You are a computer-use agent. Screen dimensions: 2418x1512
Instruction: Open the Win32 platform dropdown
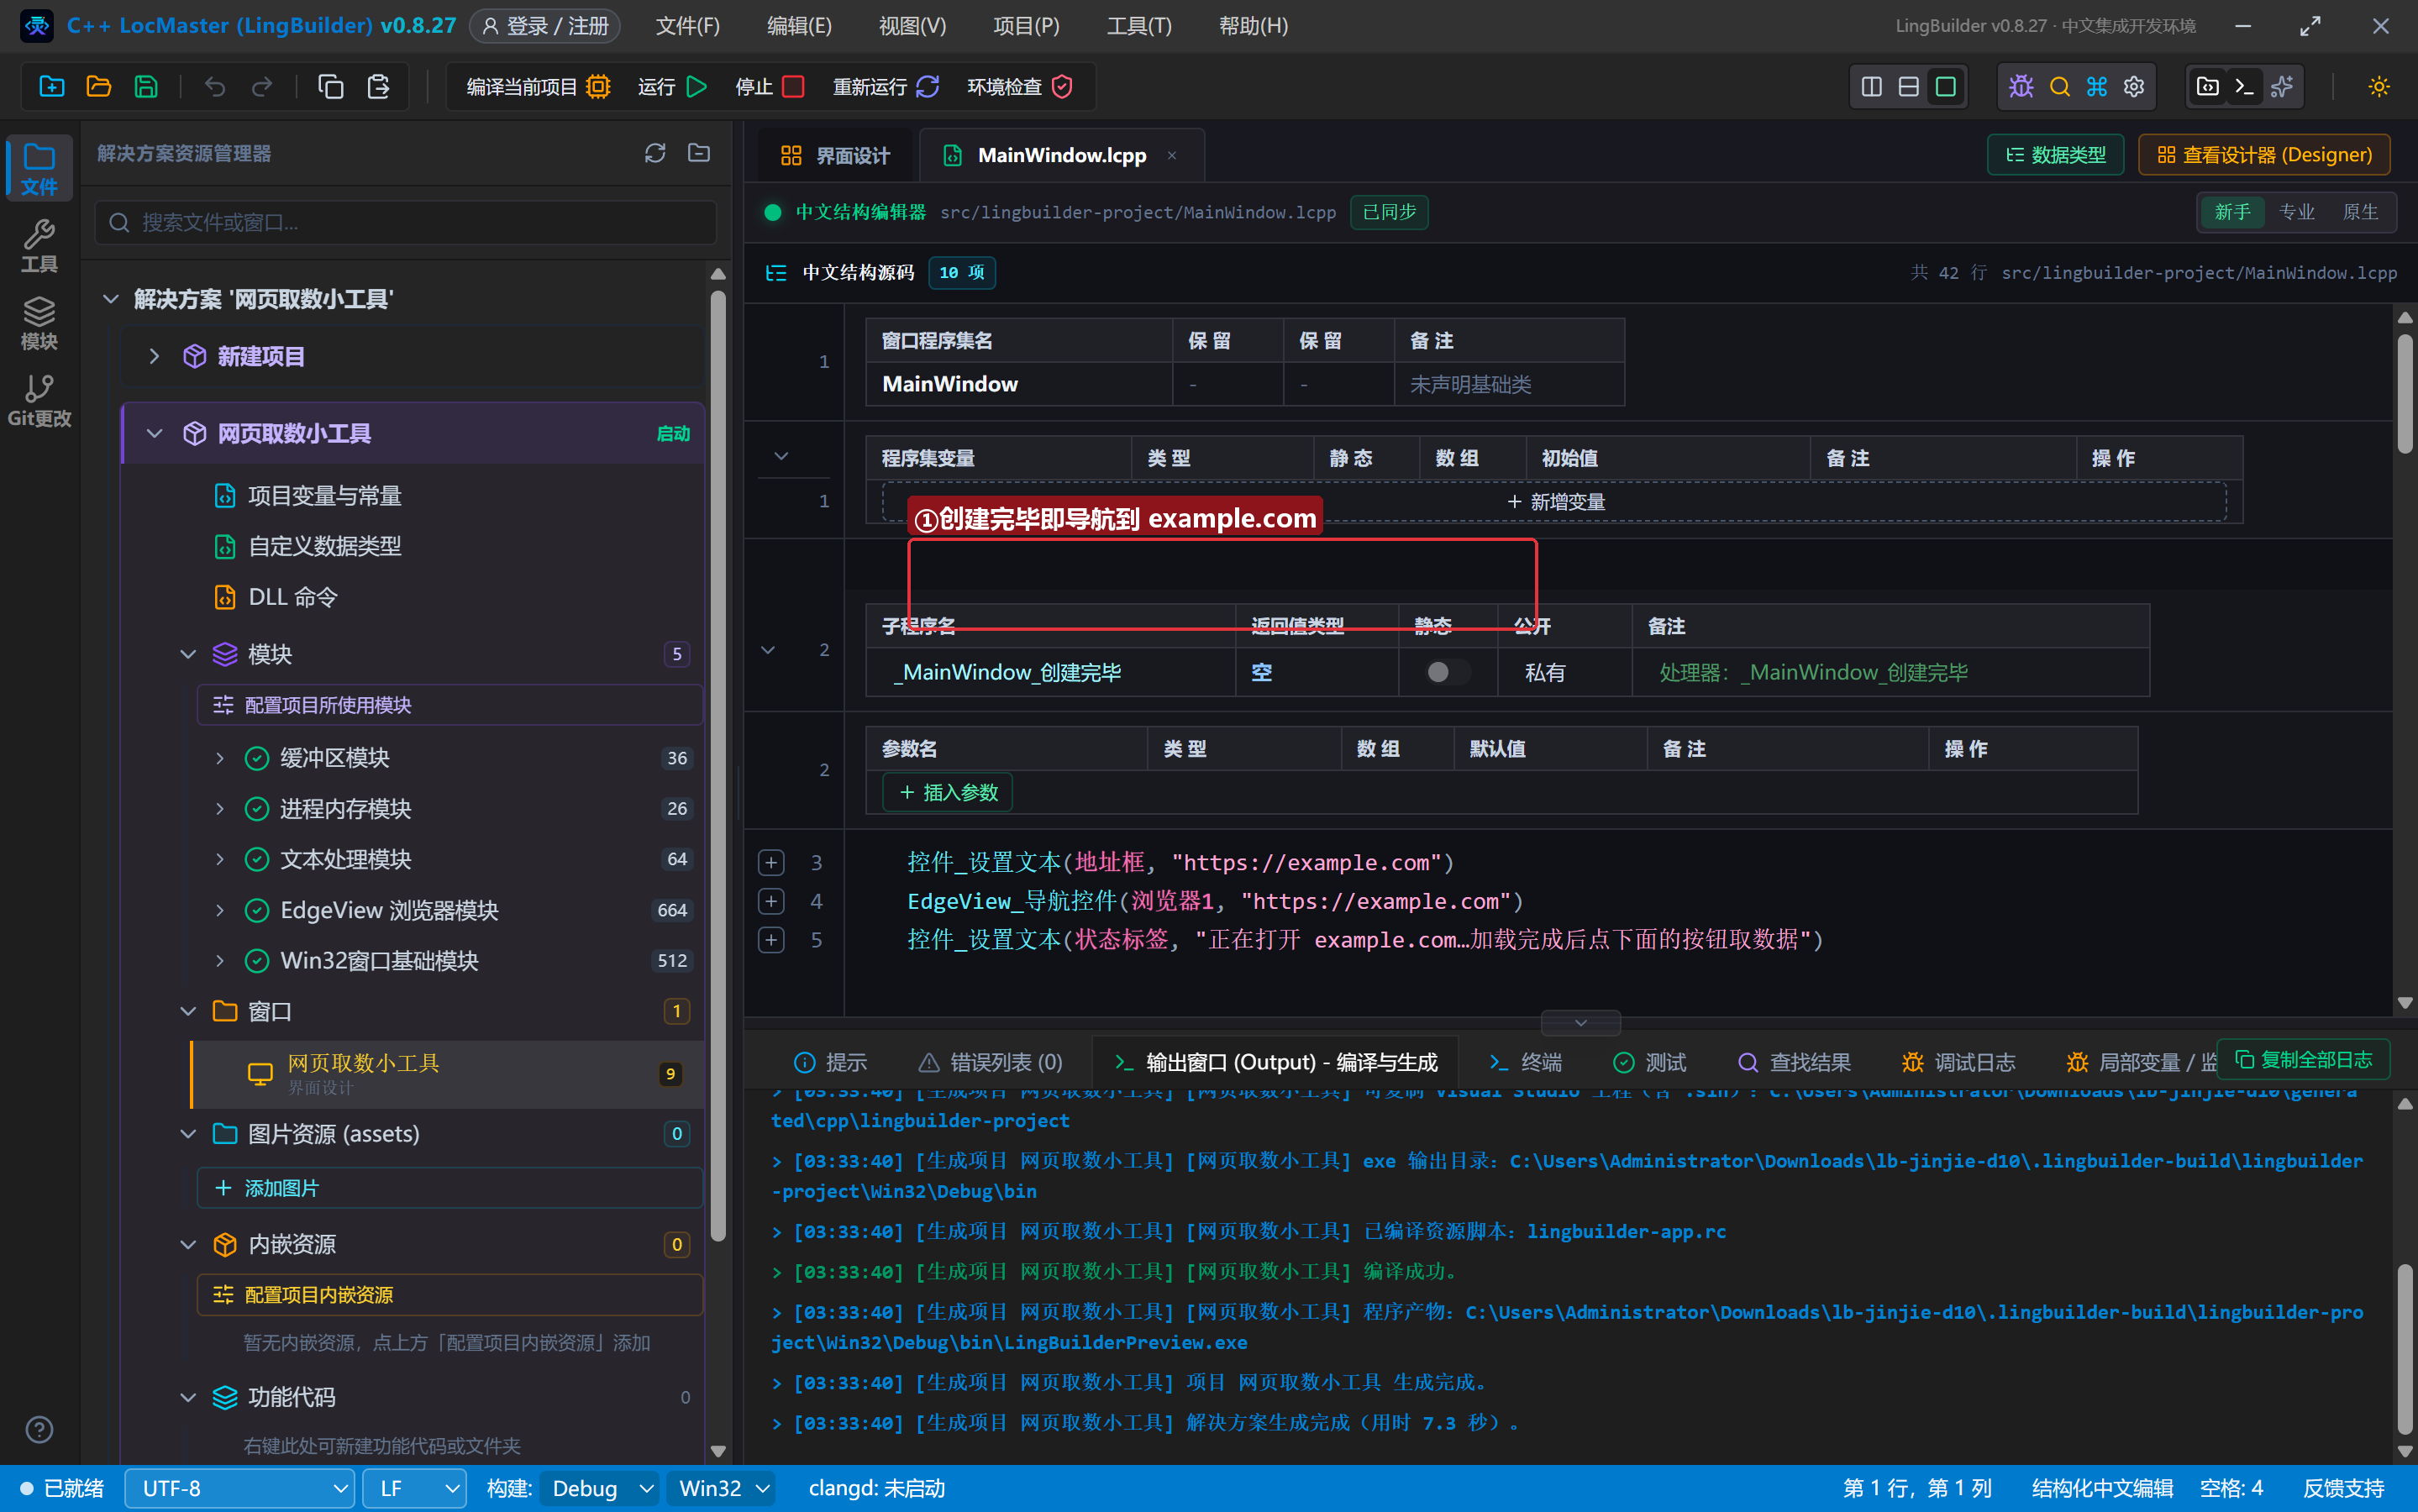pos(723,1488)
